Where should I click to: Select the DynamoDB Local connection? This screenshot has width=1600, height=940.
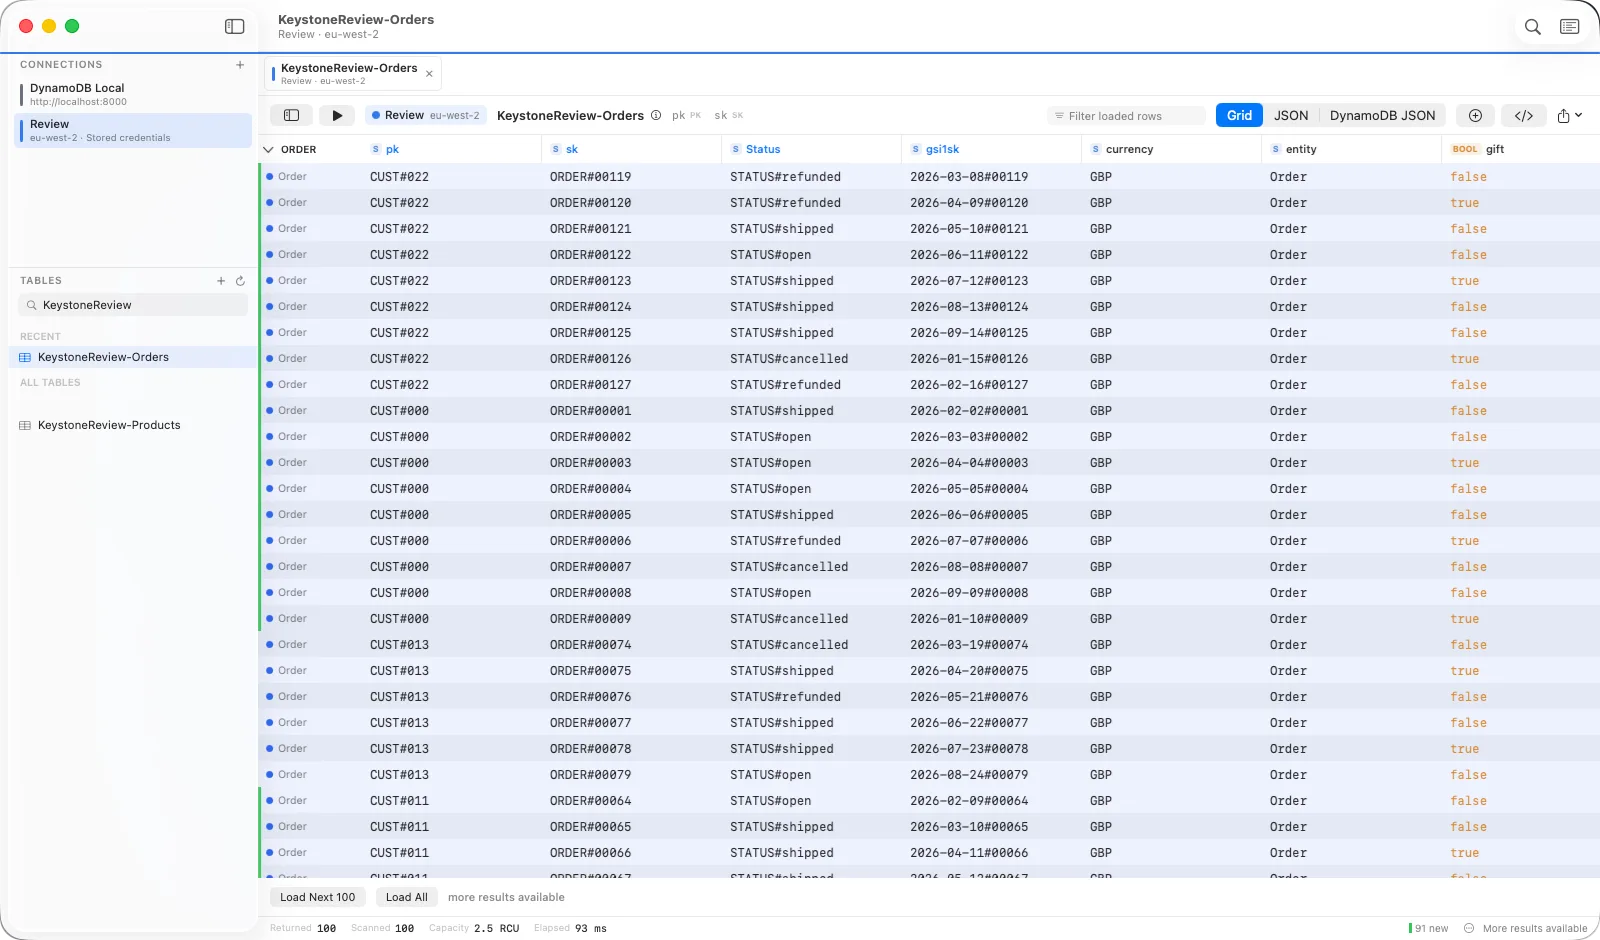point(132,95)
